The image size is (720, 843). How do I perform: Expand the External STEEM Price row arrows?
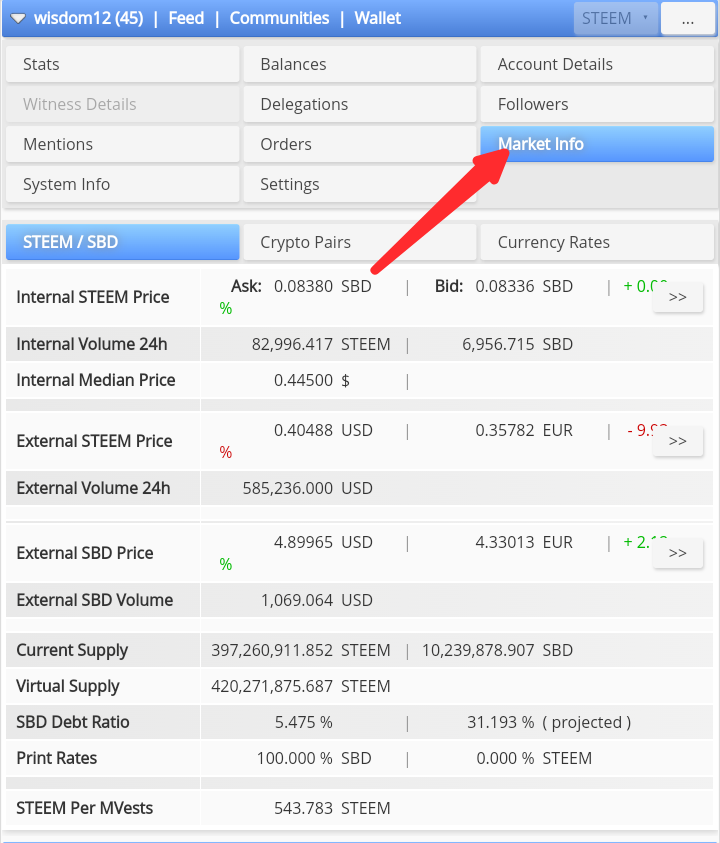pyautogui.click(x=678, y=441)
